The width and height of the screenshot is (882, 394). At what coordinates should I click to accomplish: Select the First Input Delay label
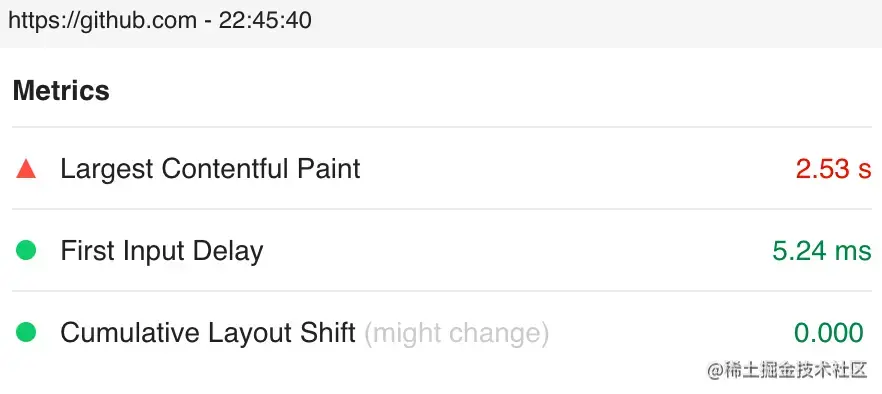[x=161, y=251]
